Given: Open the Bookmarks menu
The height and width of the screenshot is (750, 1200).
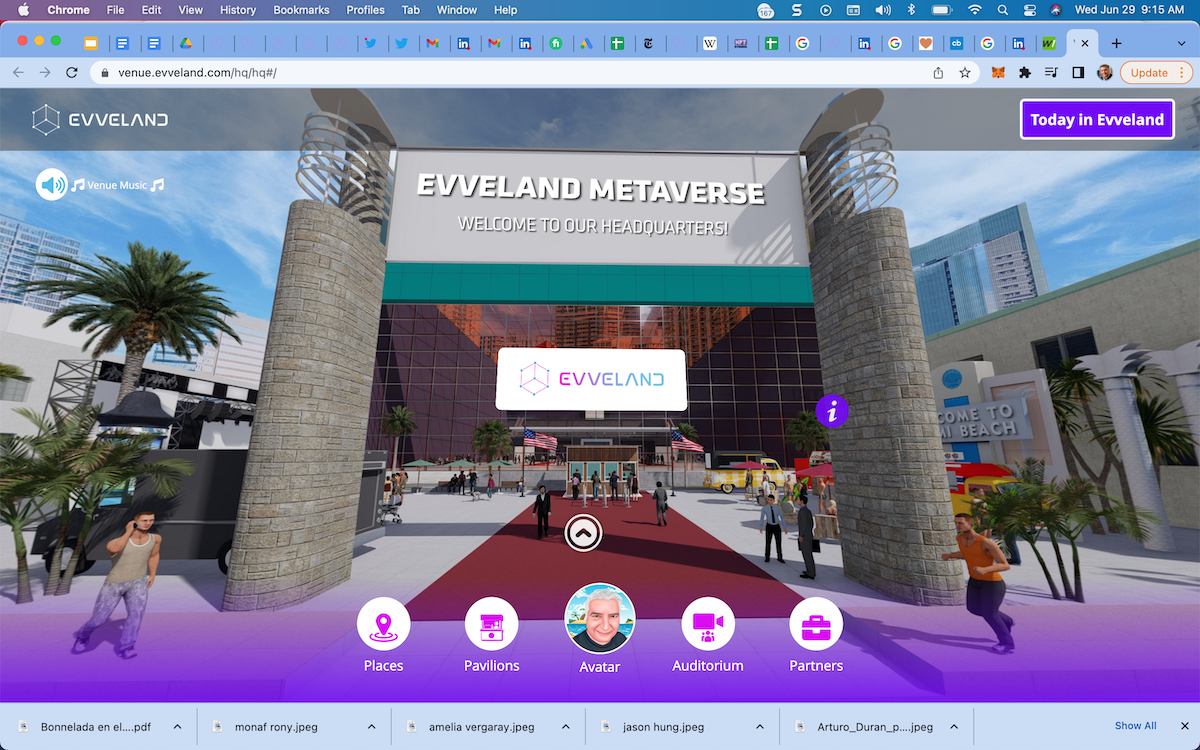Looking at the screenshot, I should point(301,10).
